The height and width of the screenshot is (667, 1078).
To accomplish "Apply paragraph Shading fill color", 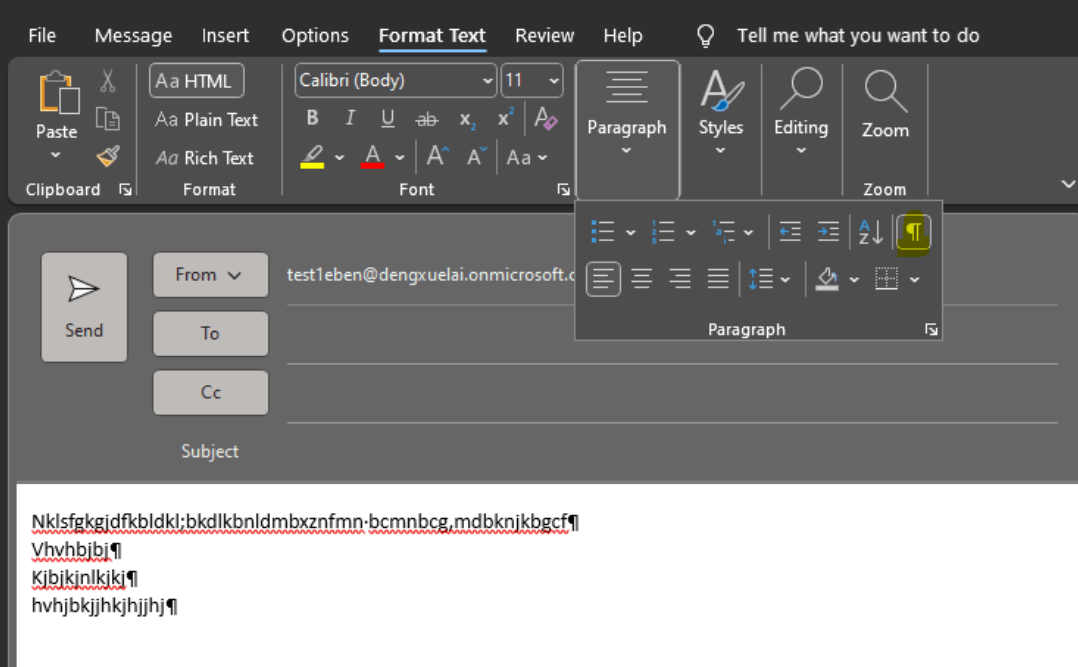I will click(x=827, y=279).
